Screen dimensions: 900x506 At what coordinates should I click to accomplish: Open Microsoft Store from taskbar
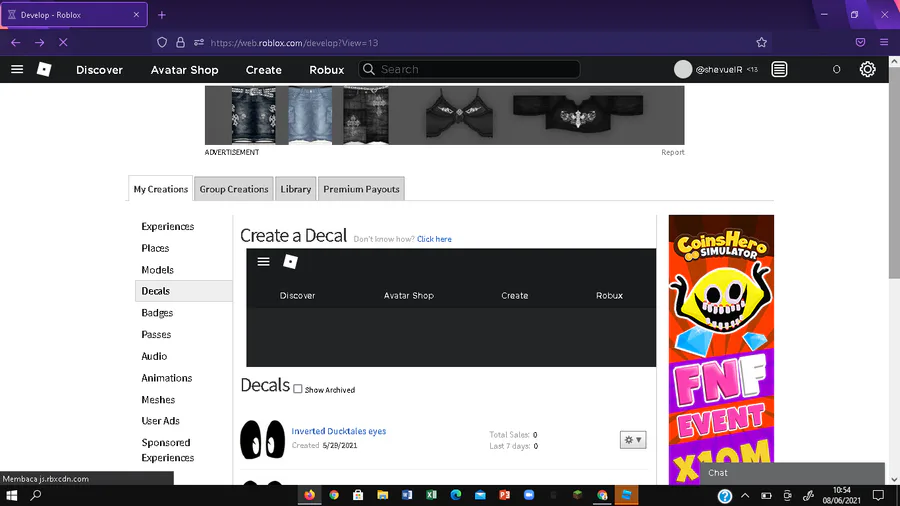point(358,495)
